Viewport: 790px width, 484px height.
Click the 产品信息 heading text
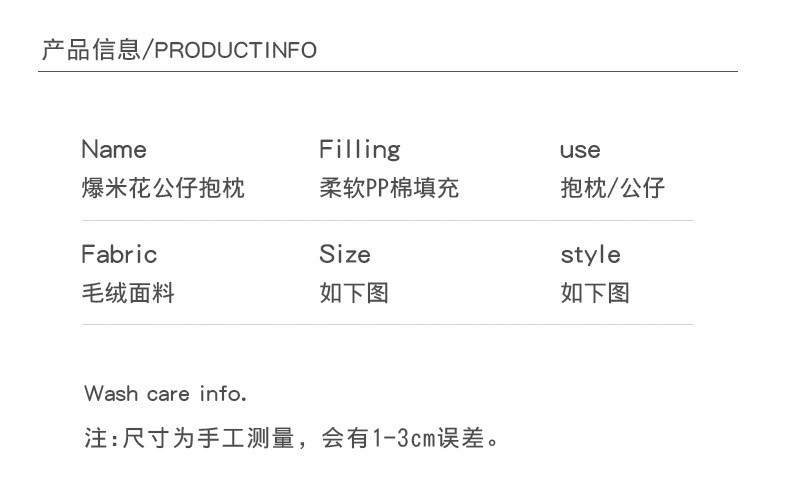90,50
